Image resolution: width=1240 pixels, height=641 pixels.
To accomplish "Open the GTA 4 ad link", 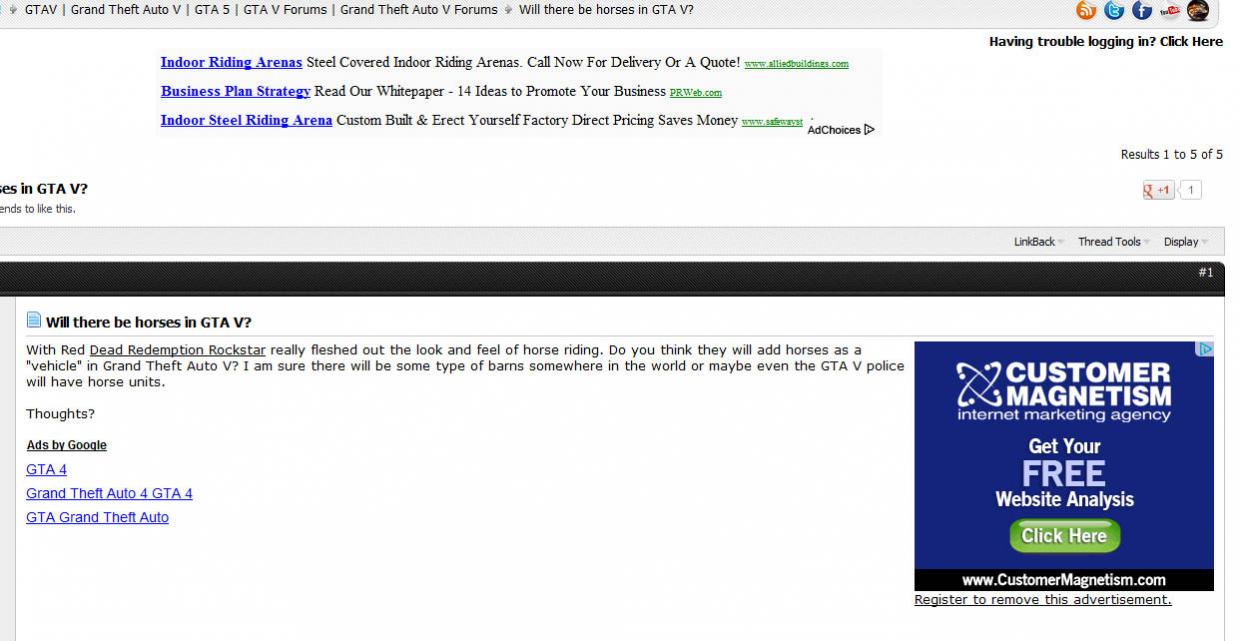I will (x=46, y=469).
